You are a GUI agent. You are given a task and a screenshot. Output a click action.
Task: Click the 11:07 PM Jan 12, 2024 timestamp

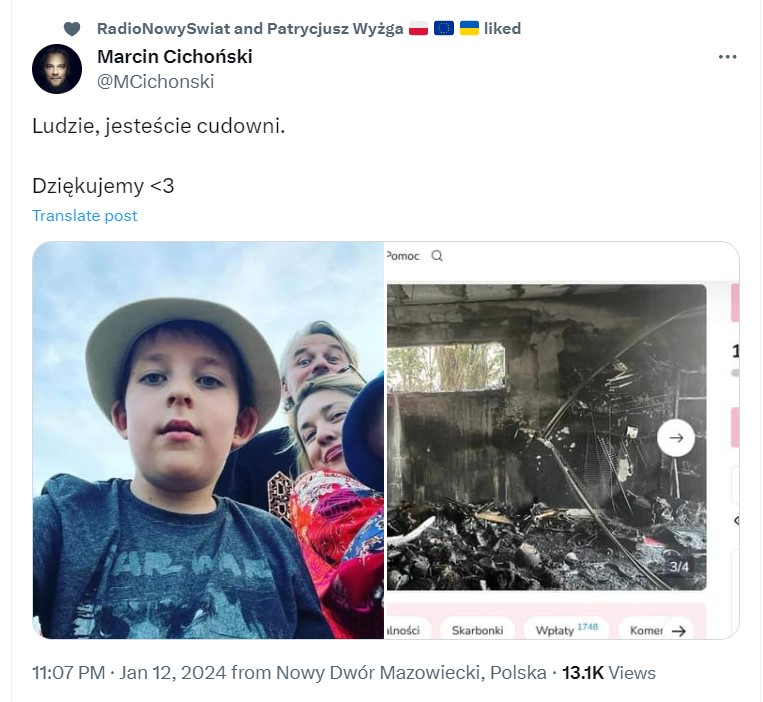[129, 673]
